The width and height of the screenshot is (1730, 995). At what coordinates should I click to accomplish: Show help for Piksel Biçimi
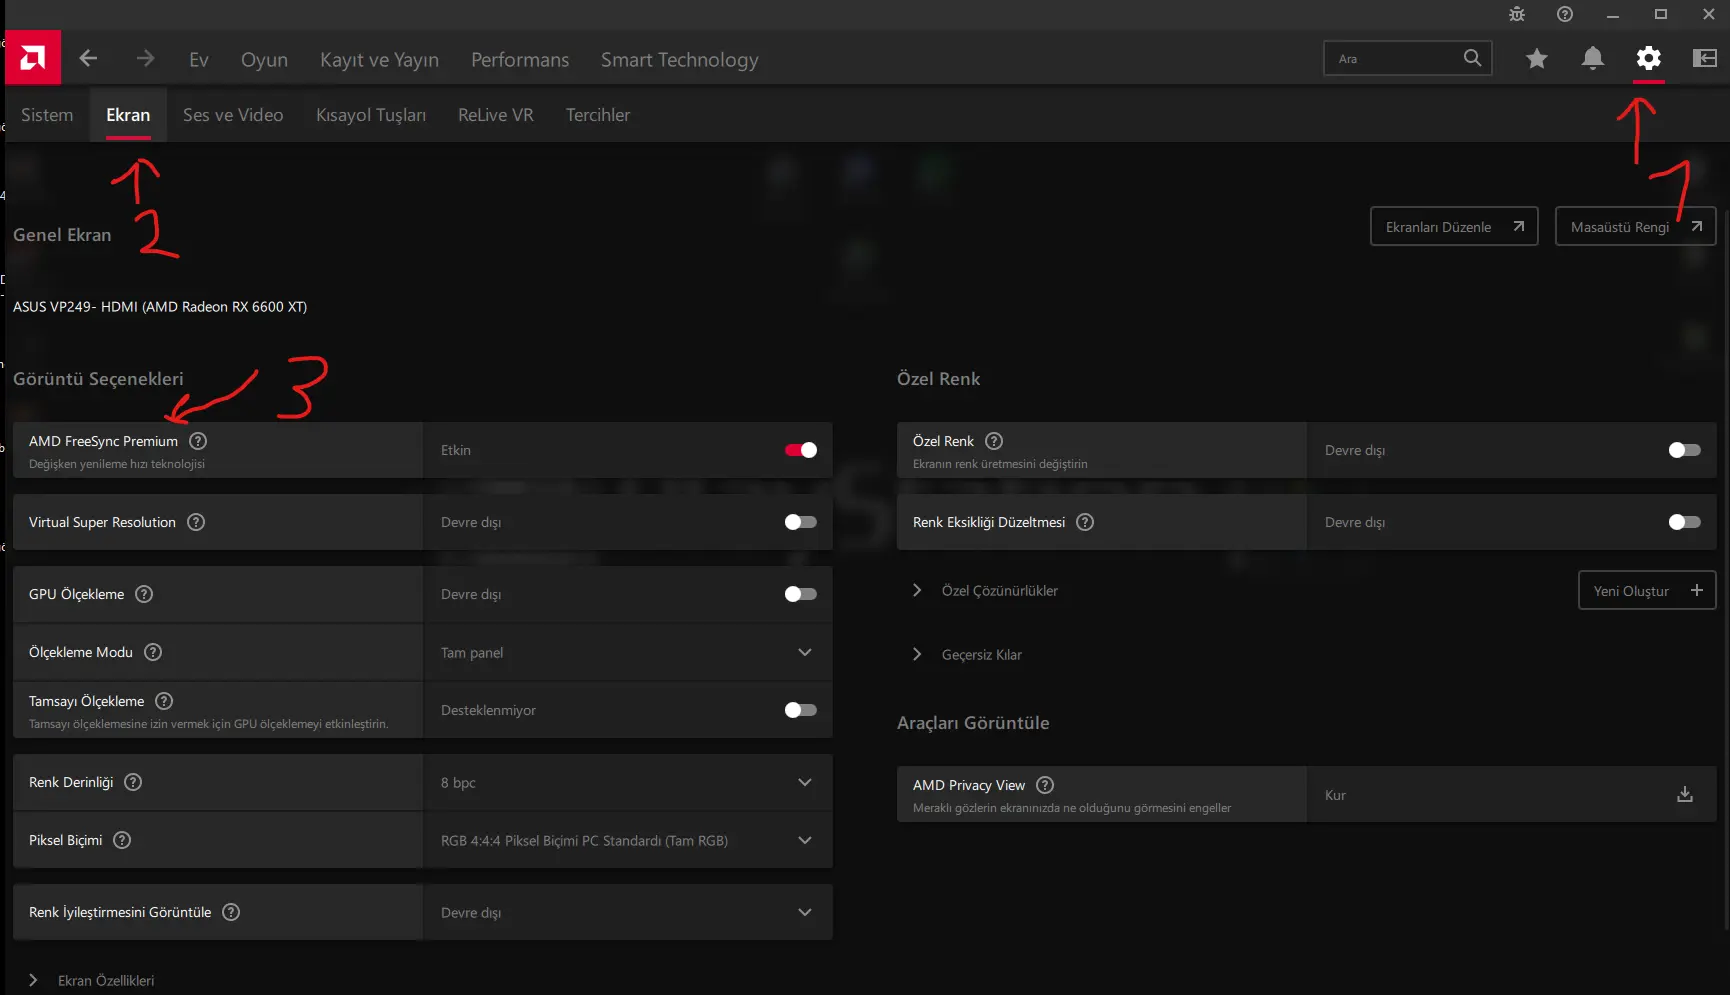(122, 840)
